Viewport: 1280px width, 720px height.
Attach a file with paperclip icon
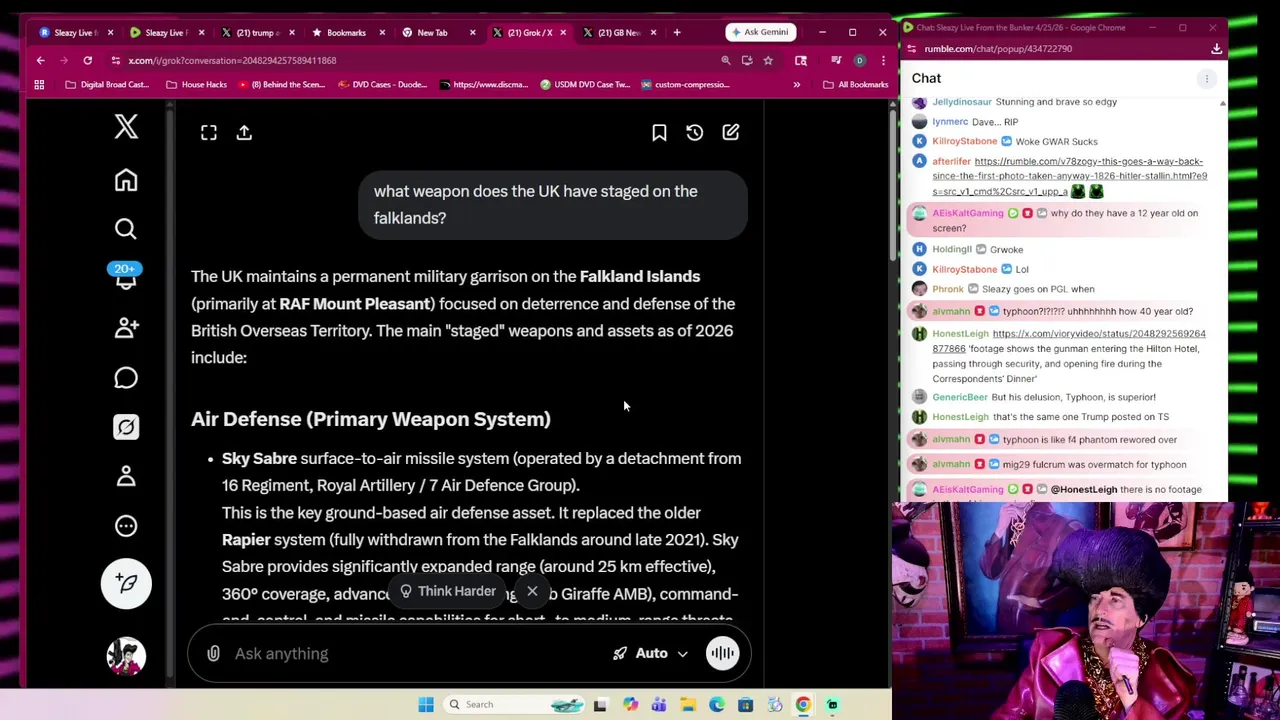213,654
